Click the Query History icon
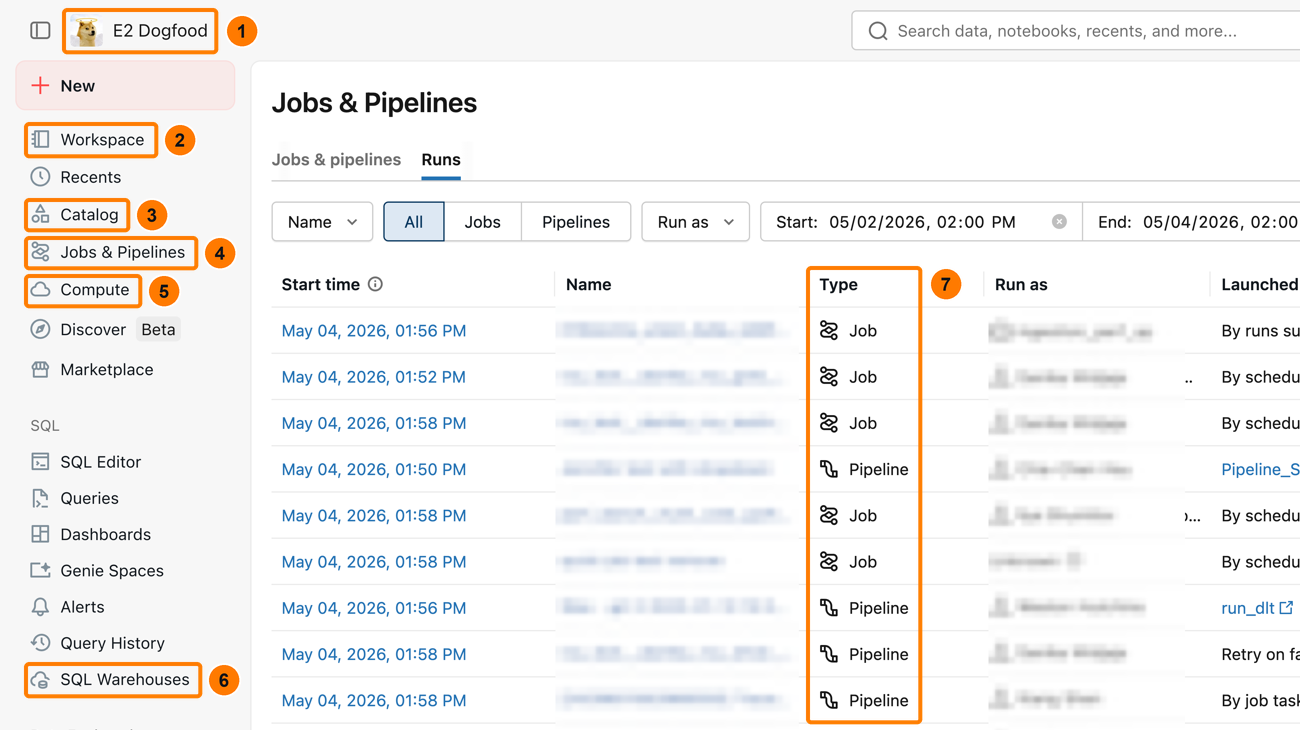Image resolution: width=1300 pixels, height=730 pixels. click(40, 643)
